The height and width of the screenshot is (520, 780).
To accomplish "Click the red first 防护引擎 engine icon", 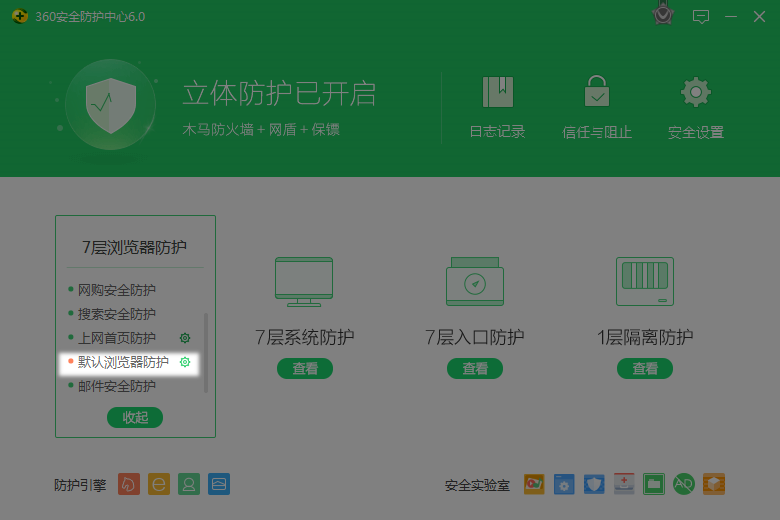I will tap(129, 484).
